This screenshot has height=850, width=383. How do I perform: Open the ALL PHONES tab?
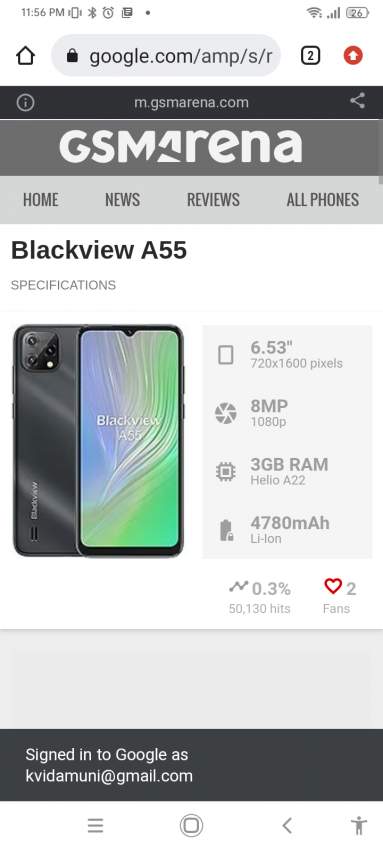[323, 199]
